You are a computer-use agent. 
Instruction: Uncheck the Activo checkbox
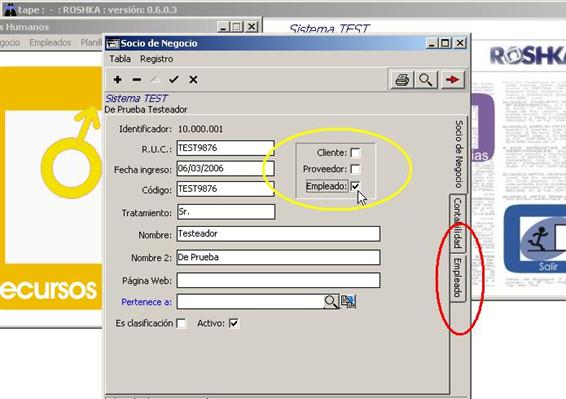click(234, 323)
